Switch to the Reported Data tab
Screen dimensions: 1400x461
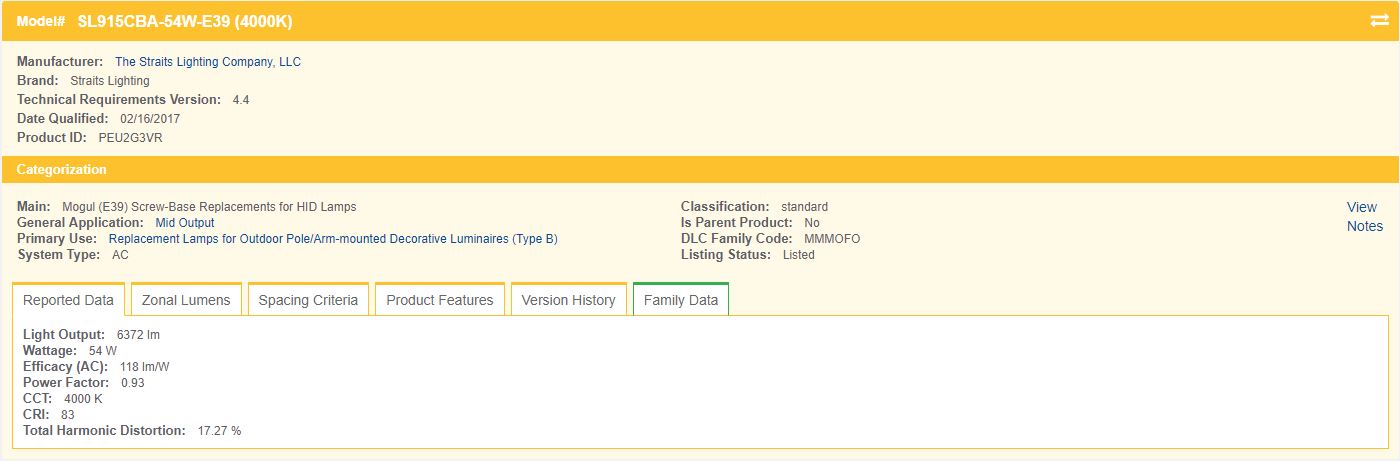tap(68, 300)
